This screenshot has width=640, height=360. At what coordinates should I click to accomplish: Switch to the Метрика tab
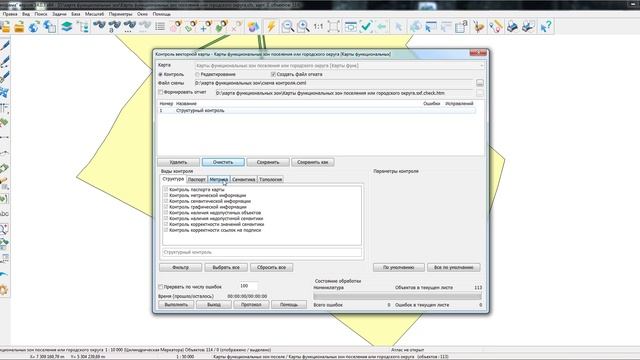coord(218,180)
